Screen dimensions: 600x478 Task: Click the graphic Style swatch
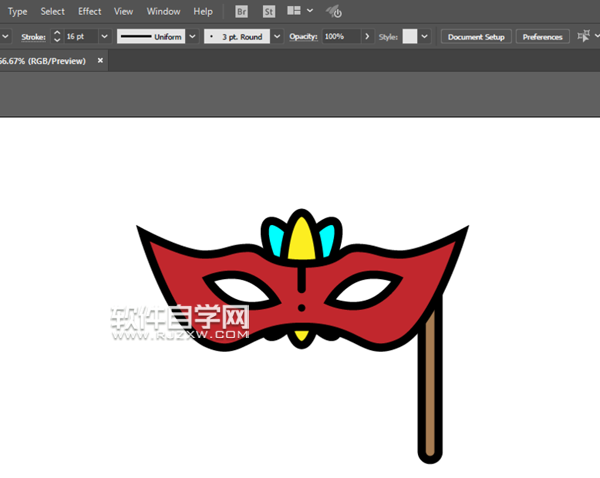point(409,36)
